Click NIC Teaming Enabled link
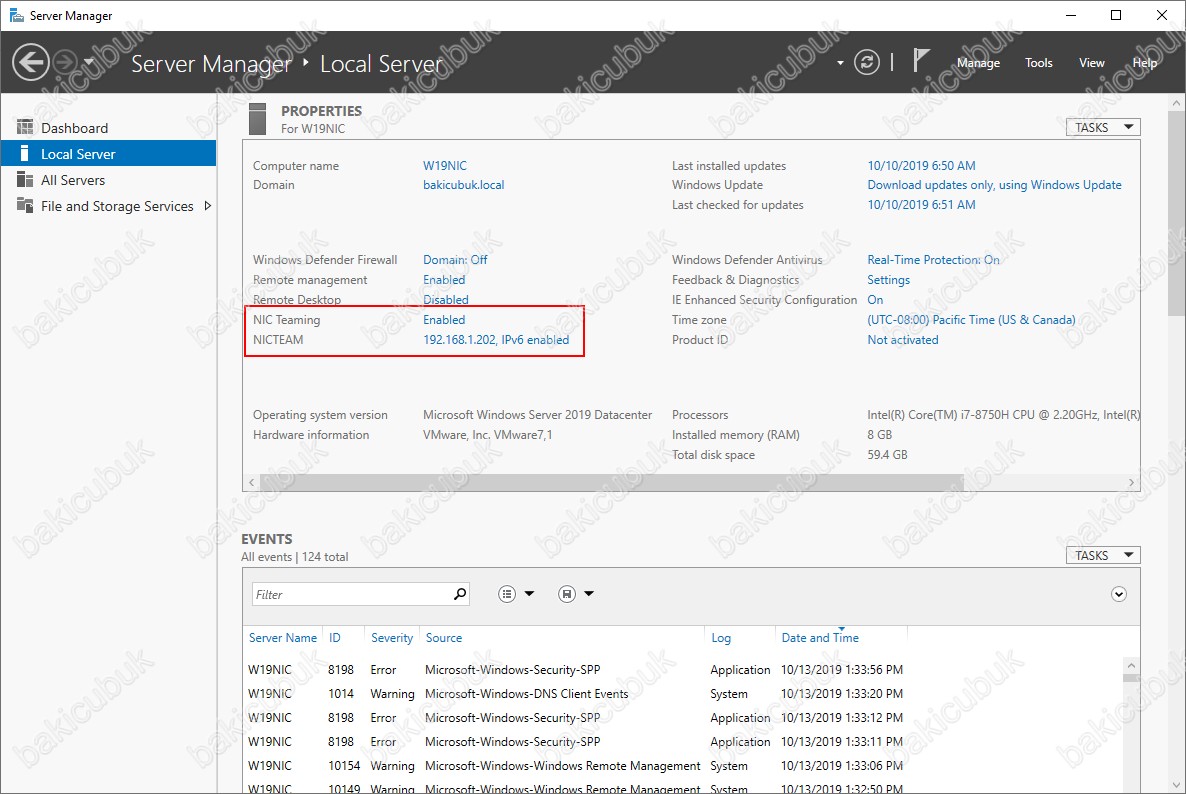The image size is (1186, 794). tap(444, 320)
